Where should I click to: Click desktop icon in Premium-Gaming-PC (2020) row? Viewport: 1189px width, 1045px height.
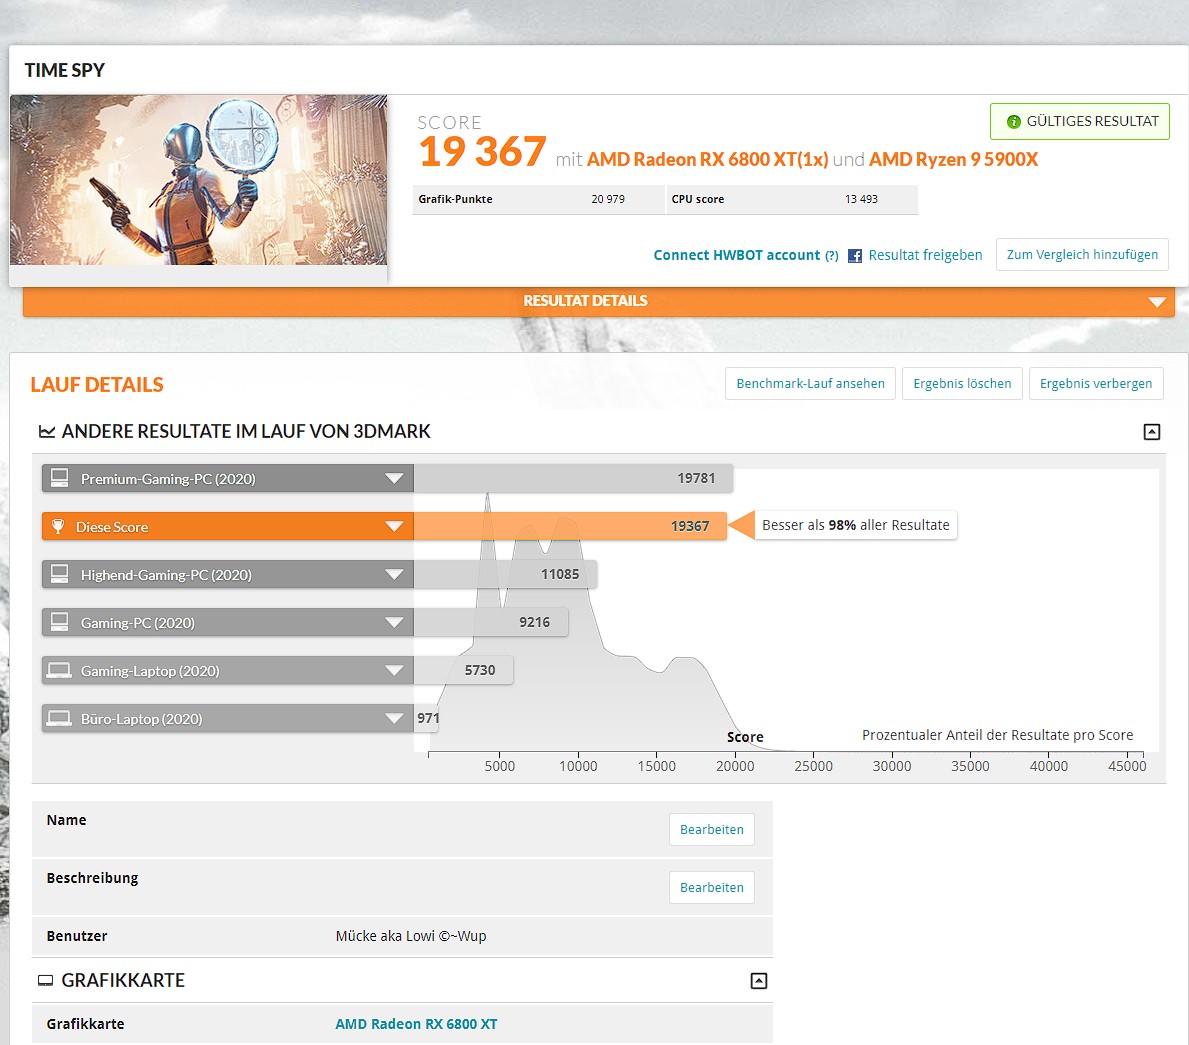click(59, 478)
